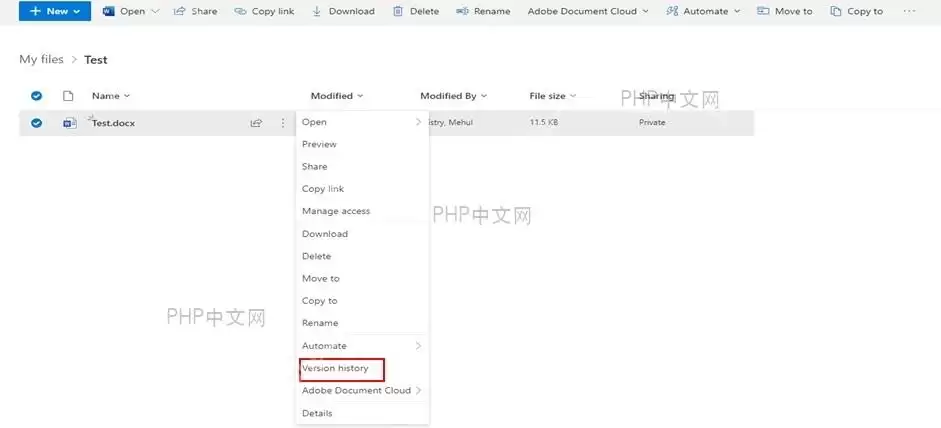This screenshot has height=428, width=941.
Task: Select Move to in the context menu
Action: pos(362,278)
